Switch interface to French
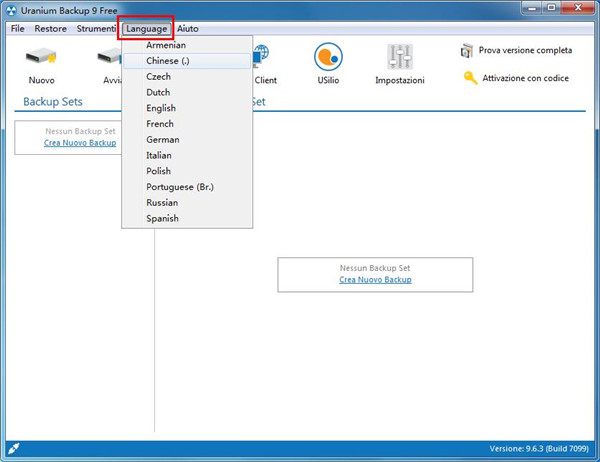 click(x=187, y=124)
